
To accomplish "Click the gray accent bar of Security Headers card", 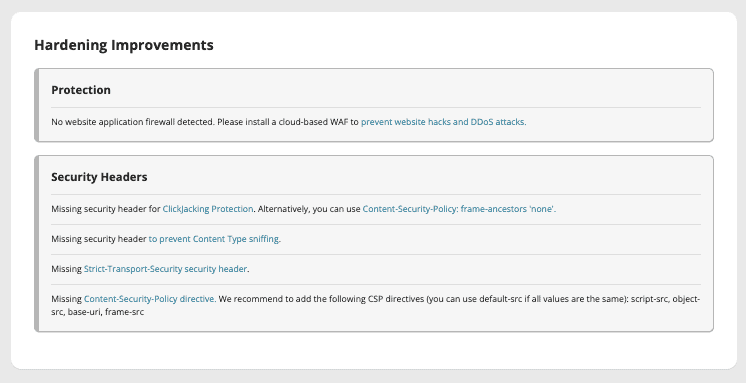I will pos(36,244).
